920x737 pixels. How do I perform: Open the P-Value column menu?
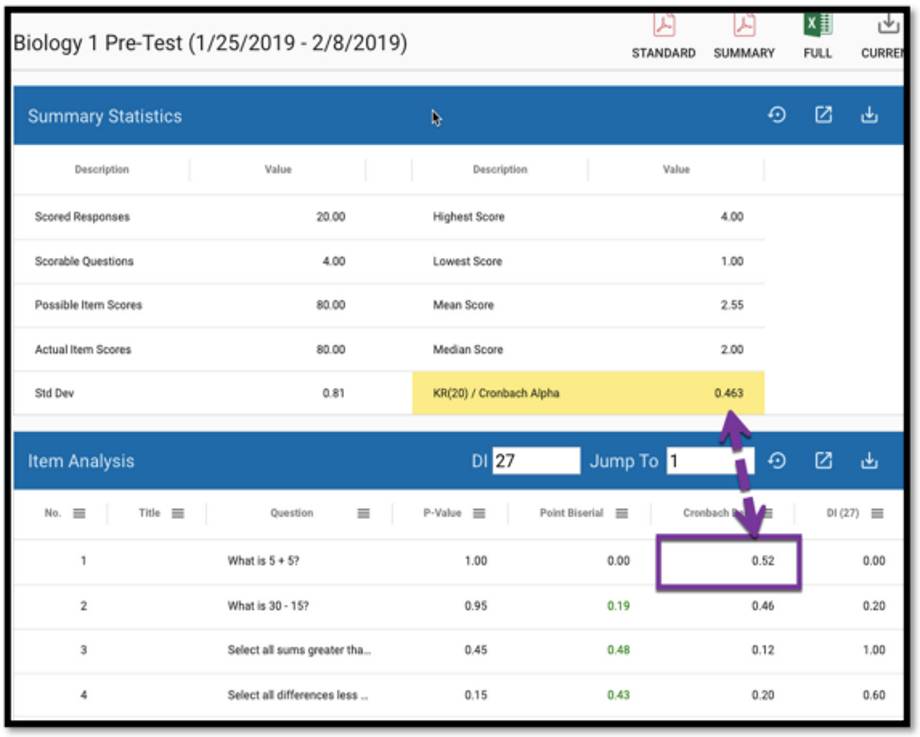tap(479, 514)
